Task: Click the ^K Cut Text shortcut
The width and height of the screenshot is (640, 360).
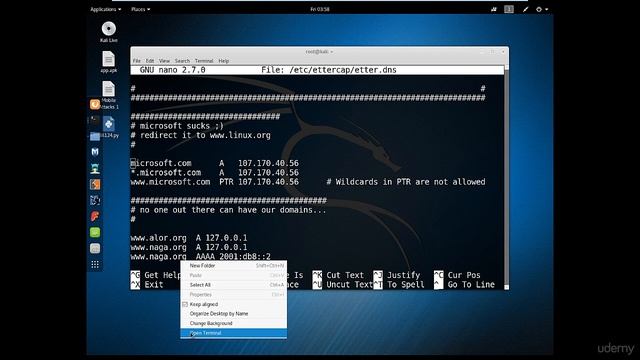Action: click(x=338, y=275)
